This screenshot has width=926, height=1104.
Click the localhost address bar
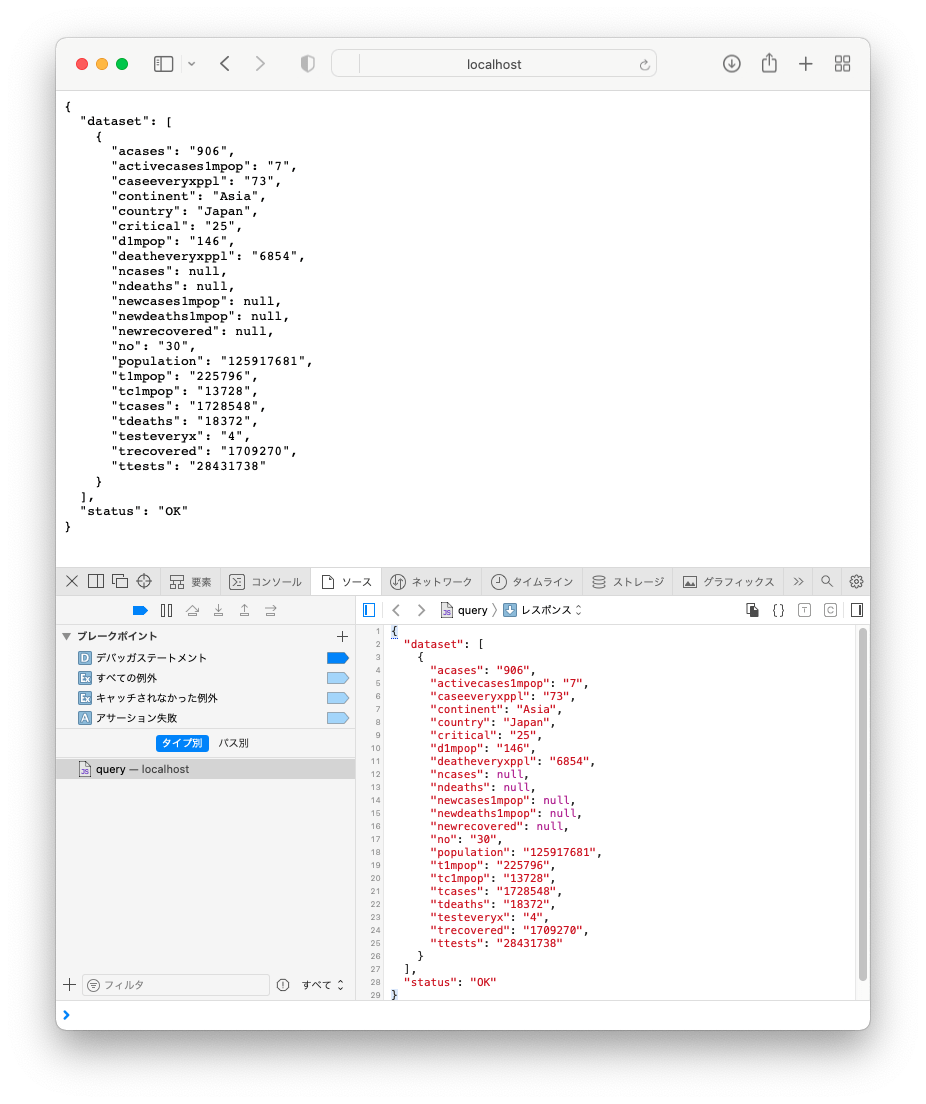click(x=494, y=64)
